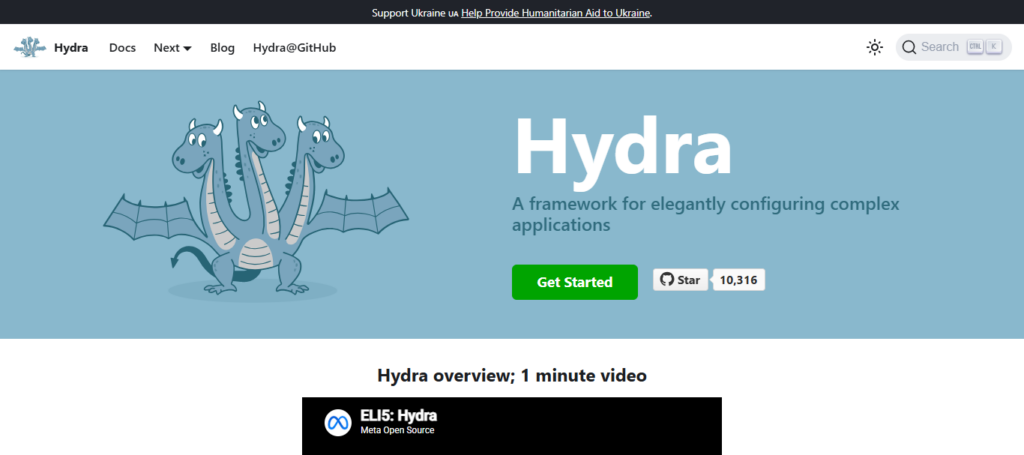Screen dimensions: 1024x455
Task: Expand the Next version dropdown
Action: point(172,48)
